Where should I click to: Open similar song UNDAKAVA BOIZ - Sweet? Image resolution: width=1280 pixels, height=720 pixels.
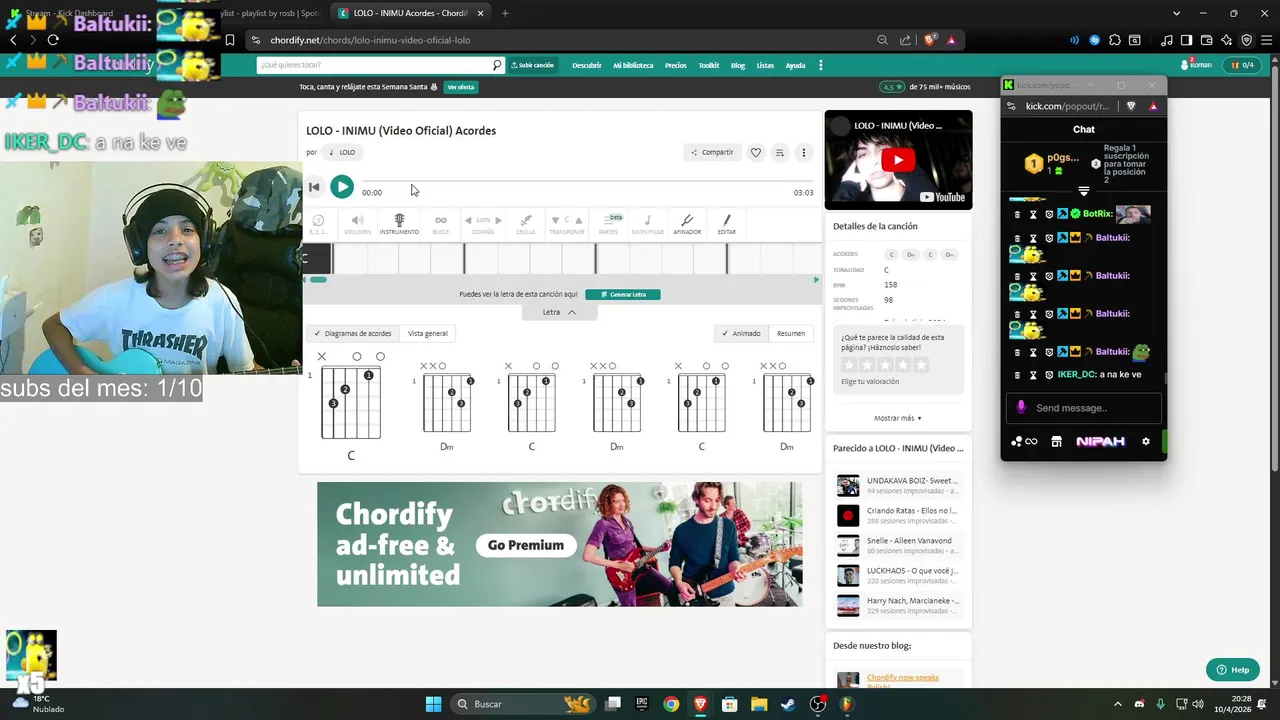tap(898, 485)
